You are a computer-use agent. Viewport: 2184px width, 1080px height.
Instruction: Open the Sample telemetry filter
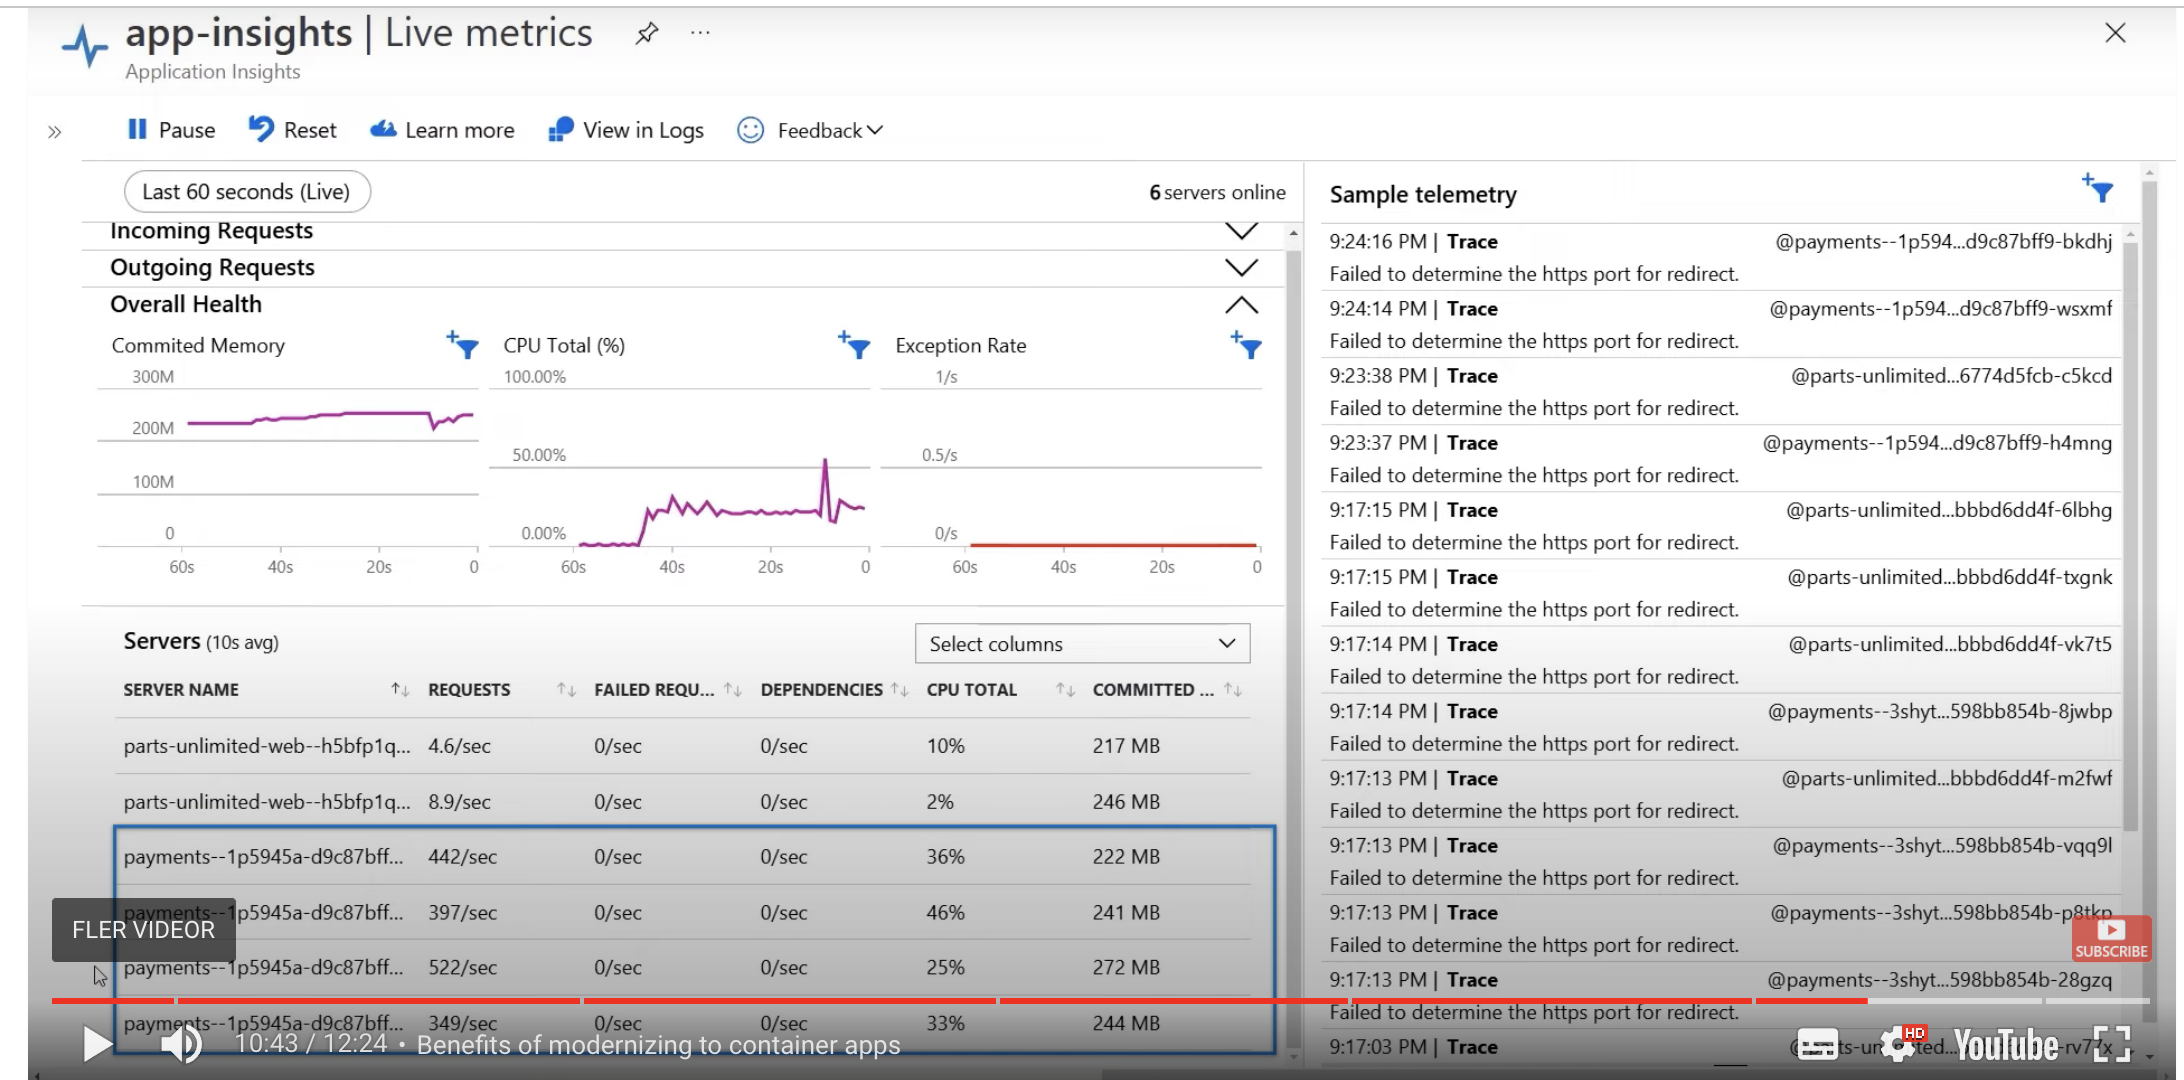tap(2099, 191)
